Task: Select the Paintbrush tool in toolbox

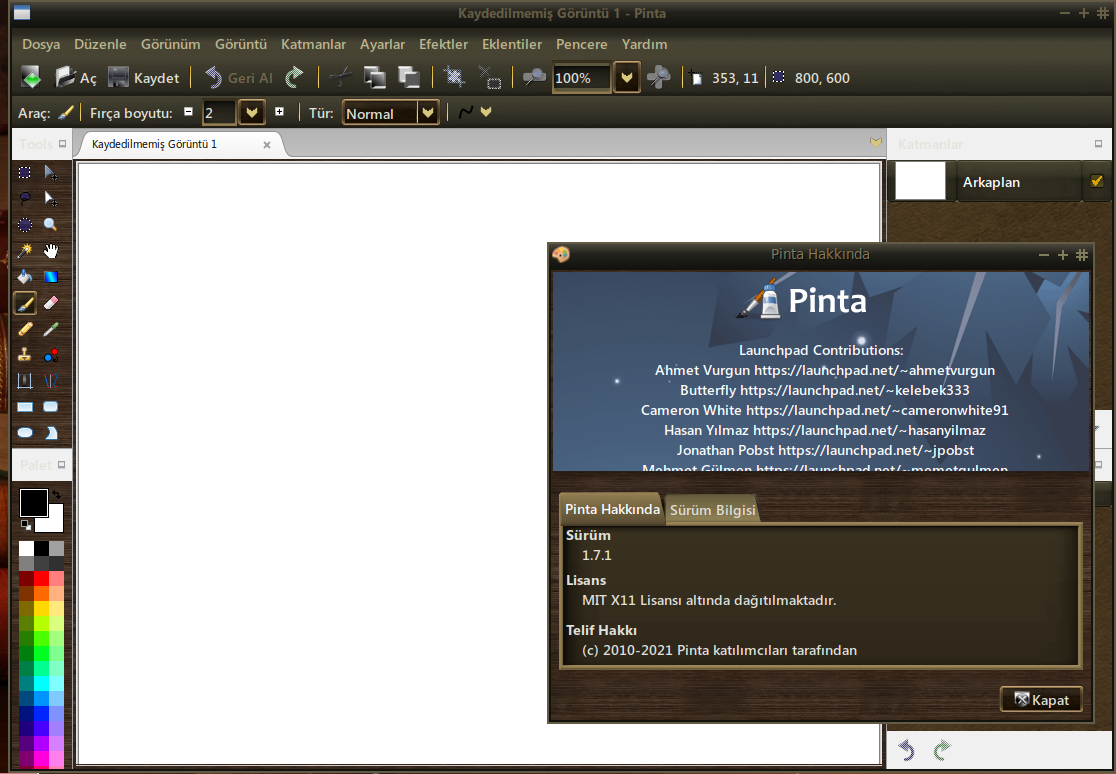Action: click(24, 303)
